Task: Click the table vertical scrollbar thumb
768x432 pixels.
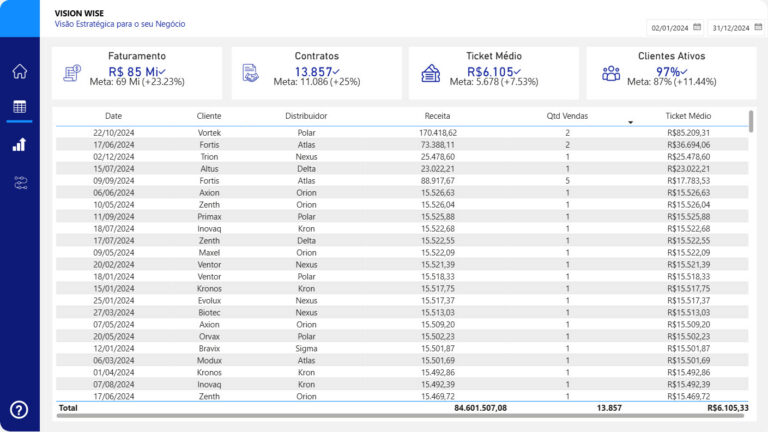Action: (750, 121)
